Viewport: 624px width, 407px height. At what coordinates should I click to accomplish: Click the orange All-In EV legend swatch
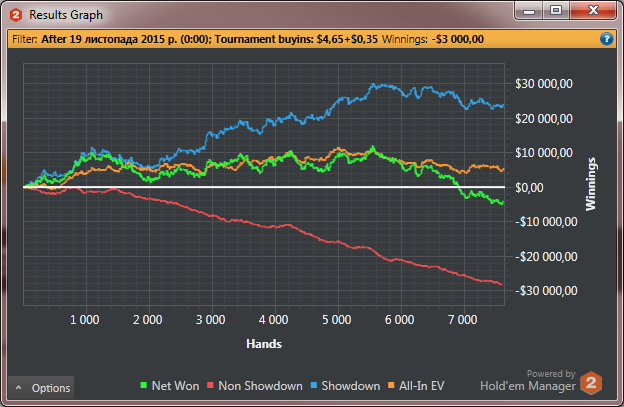point(391,385)
